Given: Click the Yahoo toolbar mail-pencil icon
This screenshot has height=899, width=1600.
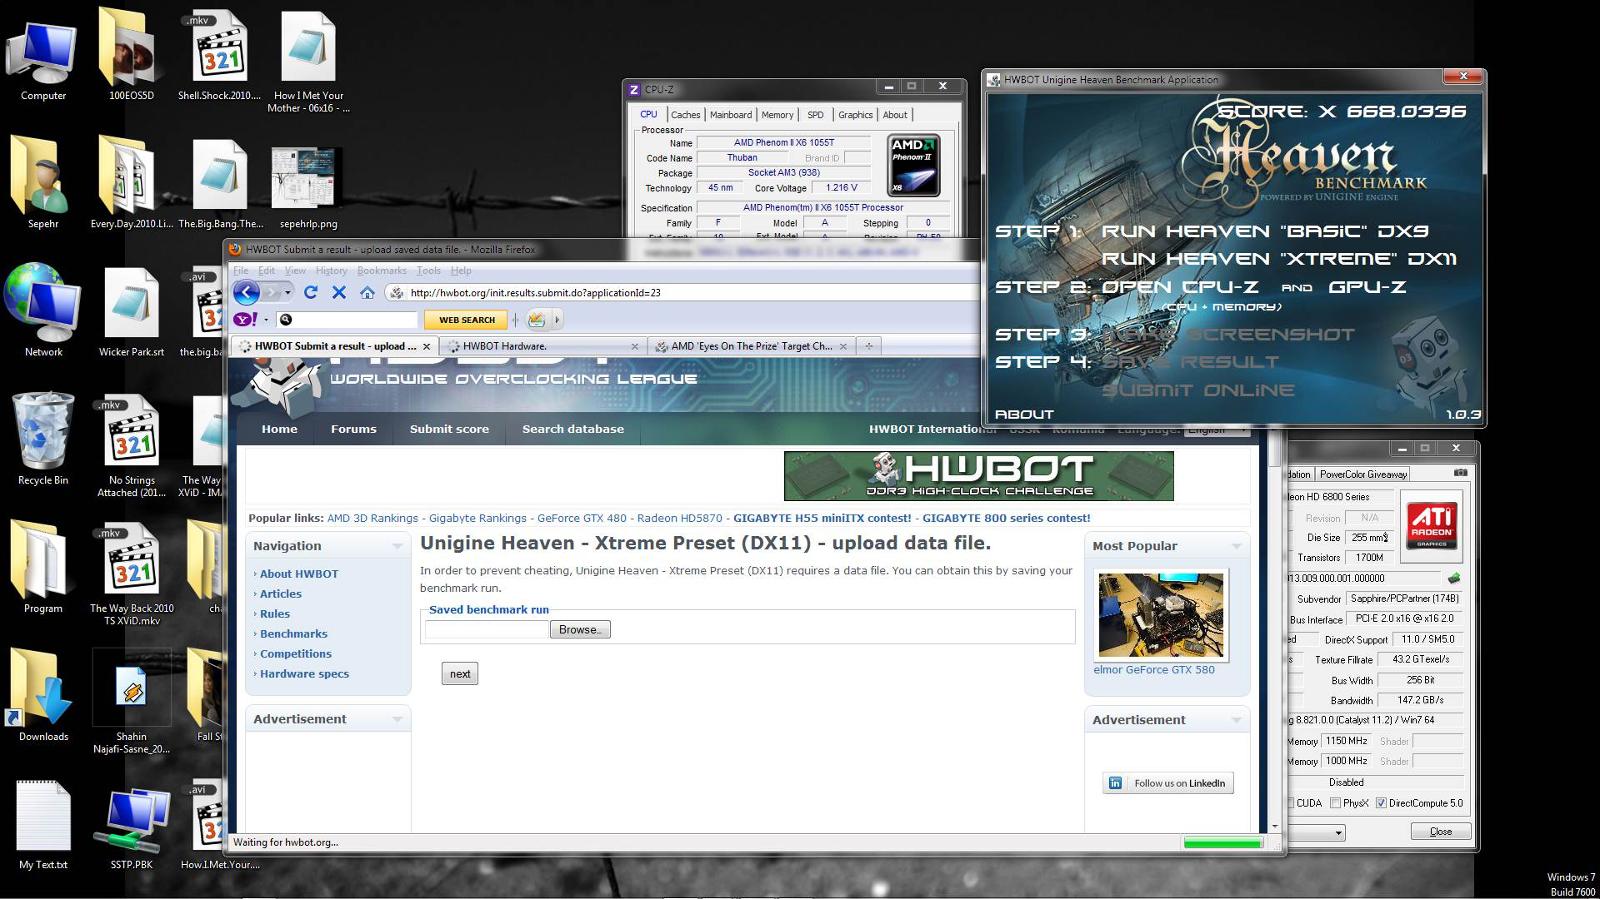Looking at the screenshot, I should point(537,319).
